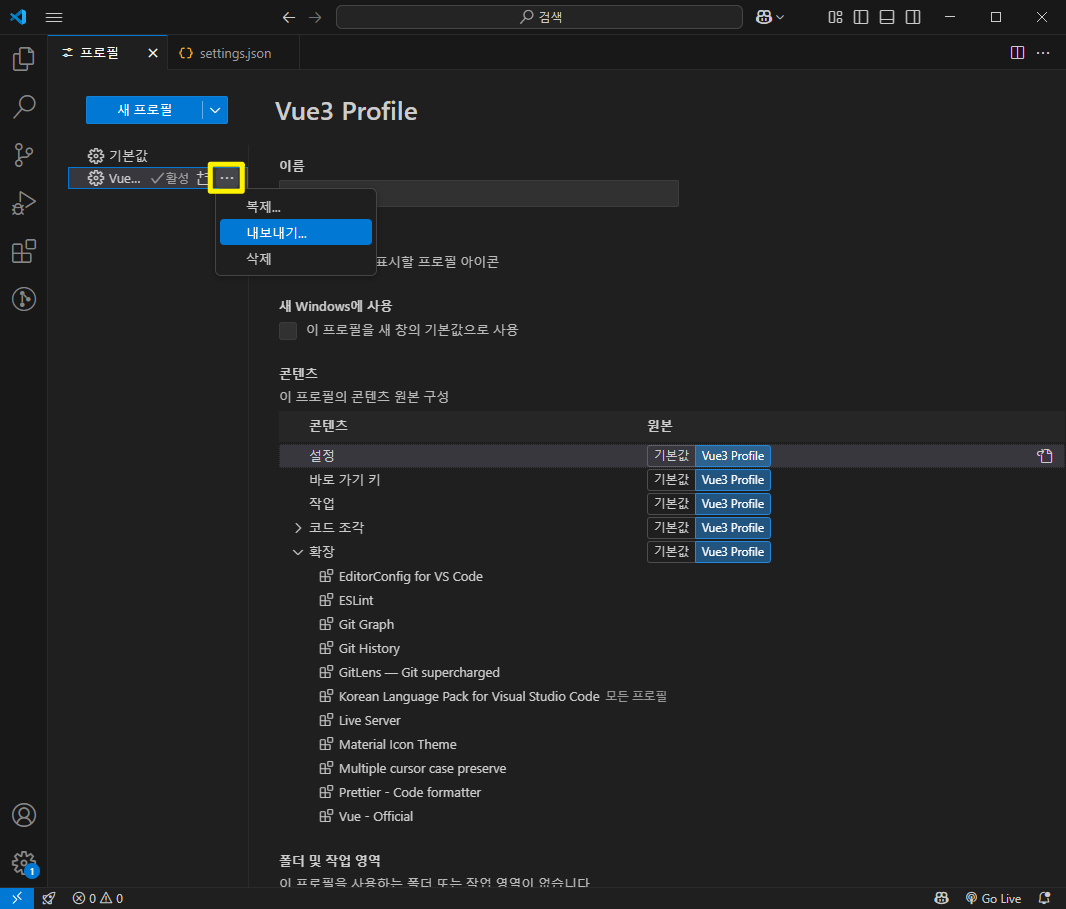1066x909 pixels.
Task: Click the rocket icon in status bar
Action: (49, 898)
